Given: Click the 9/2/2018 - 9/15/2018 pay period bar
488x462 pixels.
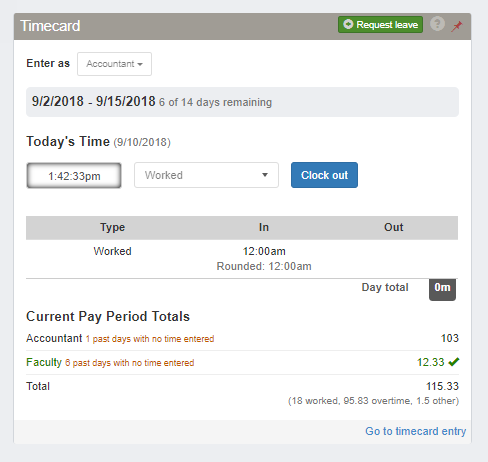Looking at the screenshot, I should point(242,102).
